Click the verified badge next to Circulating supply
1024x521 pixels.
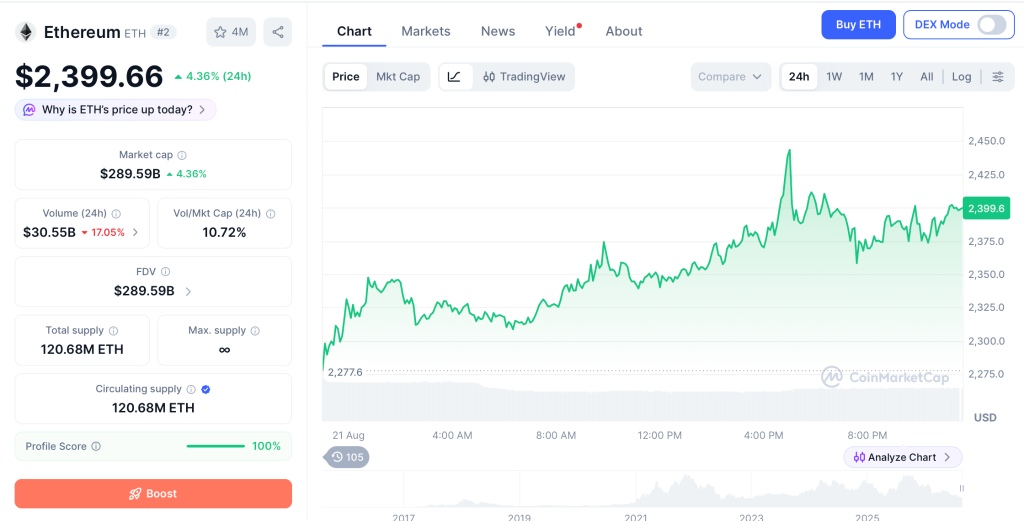point(206,389)
